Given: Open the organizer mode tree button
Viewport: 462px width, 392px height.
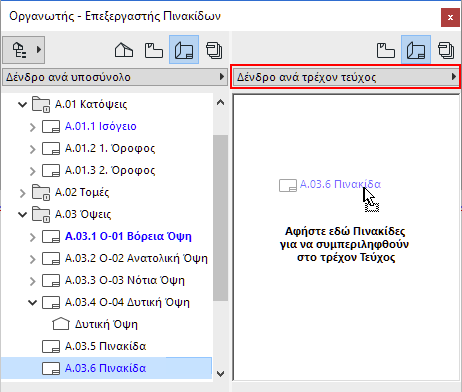Looking at the screenshot, I should click(23, 50).
